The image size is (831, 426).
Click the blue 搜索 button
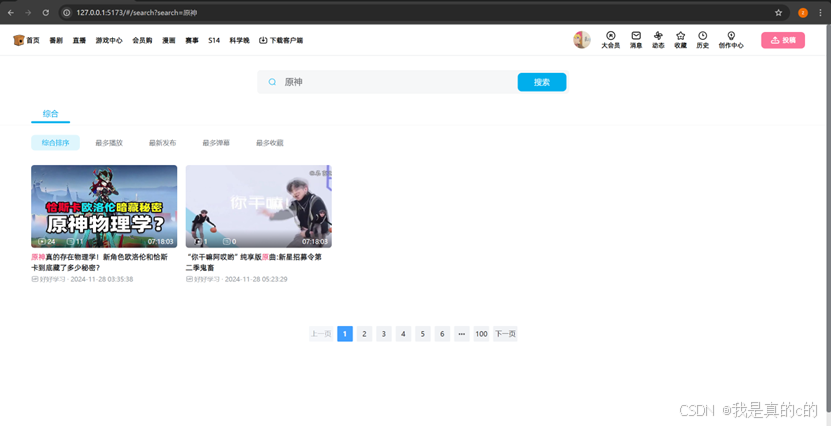(542, 82)
